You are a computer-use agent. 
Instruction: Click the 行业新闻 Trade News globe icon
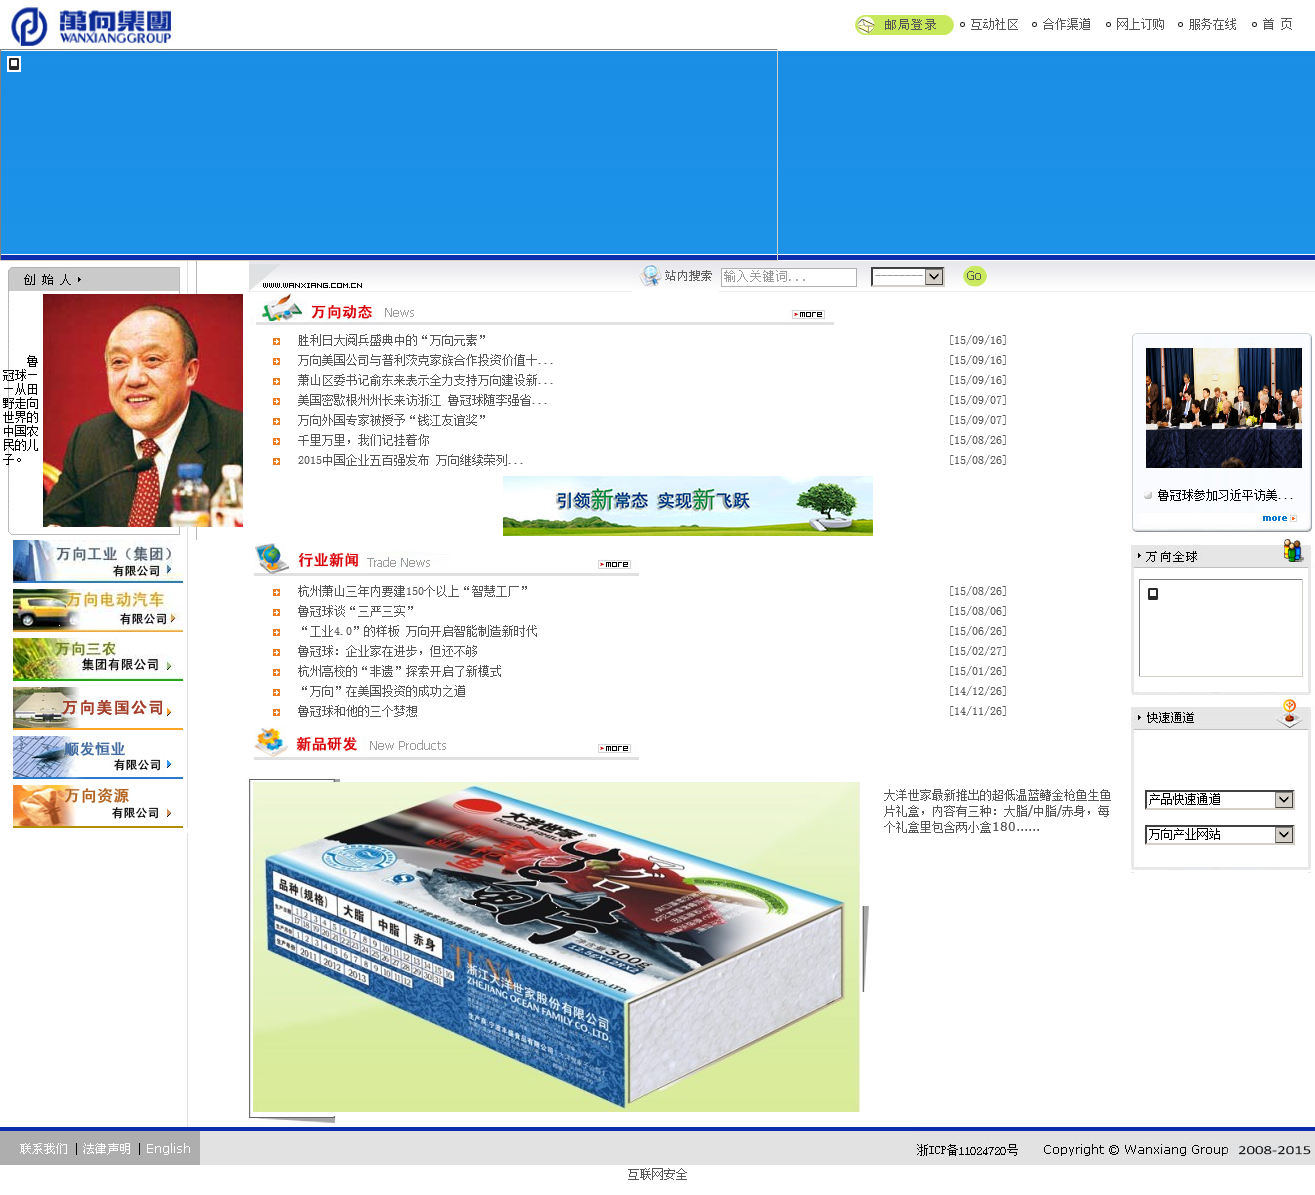point(272,558)
